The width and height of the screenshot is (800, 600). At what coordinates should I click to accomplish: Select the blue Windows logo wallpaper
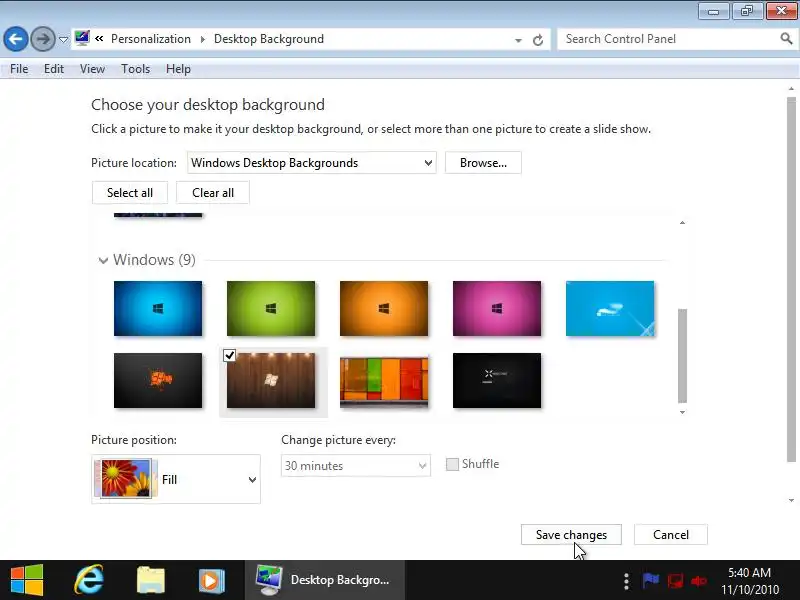coord(158,309)
